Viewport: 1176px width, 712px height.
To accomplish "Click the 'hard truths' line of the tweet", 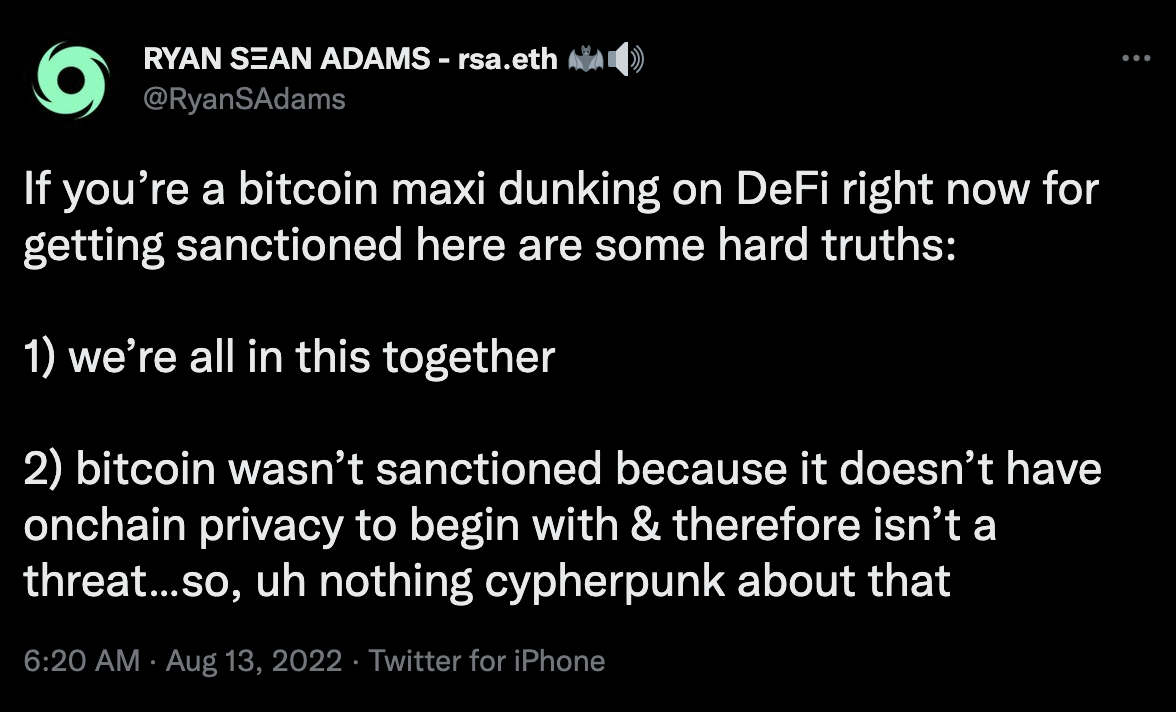I will 490,245.
